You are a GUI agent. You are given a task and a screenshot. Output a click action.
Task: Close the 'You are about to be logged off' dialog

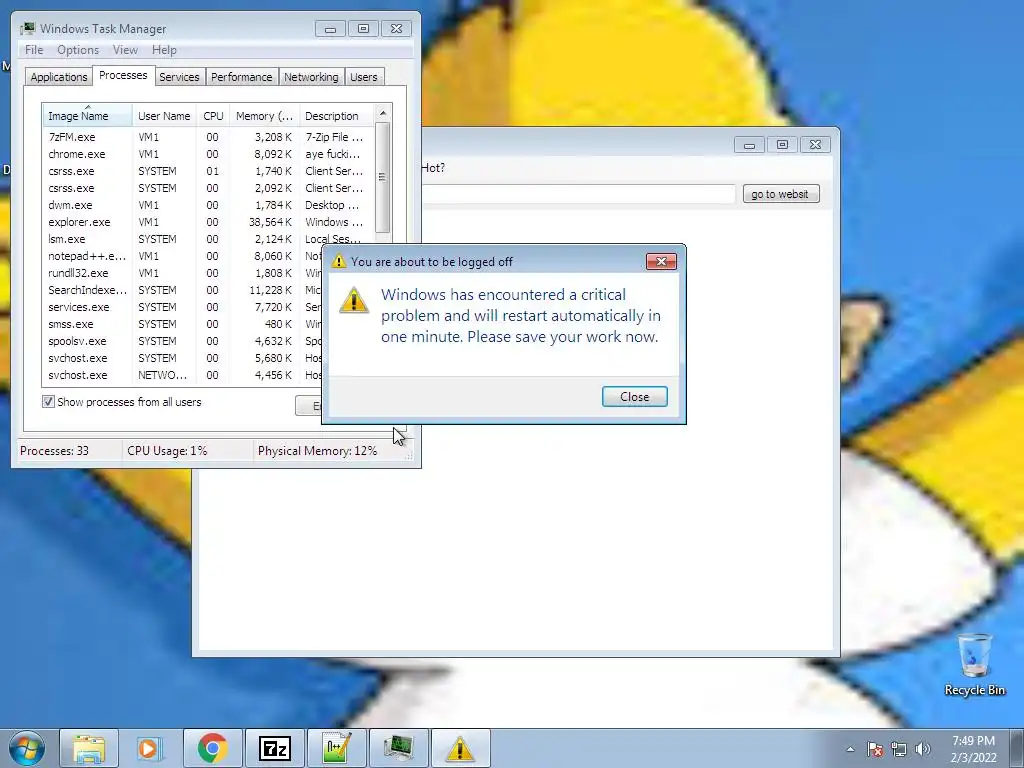click(661, 261)
